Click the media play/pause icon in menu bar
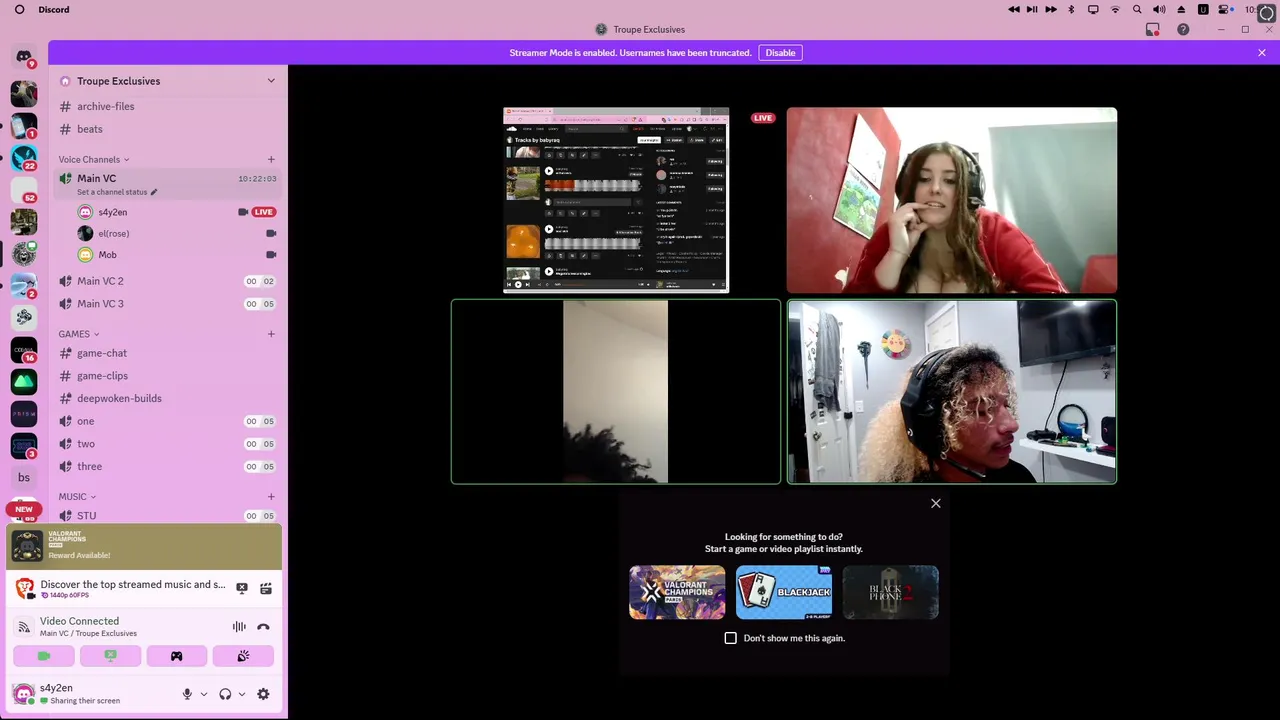1280x720 pixels. (x=1032, y=9)
